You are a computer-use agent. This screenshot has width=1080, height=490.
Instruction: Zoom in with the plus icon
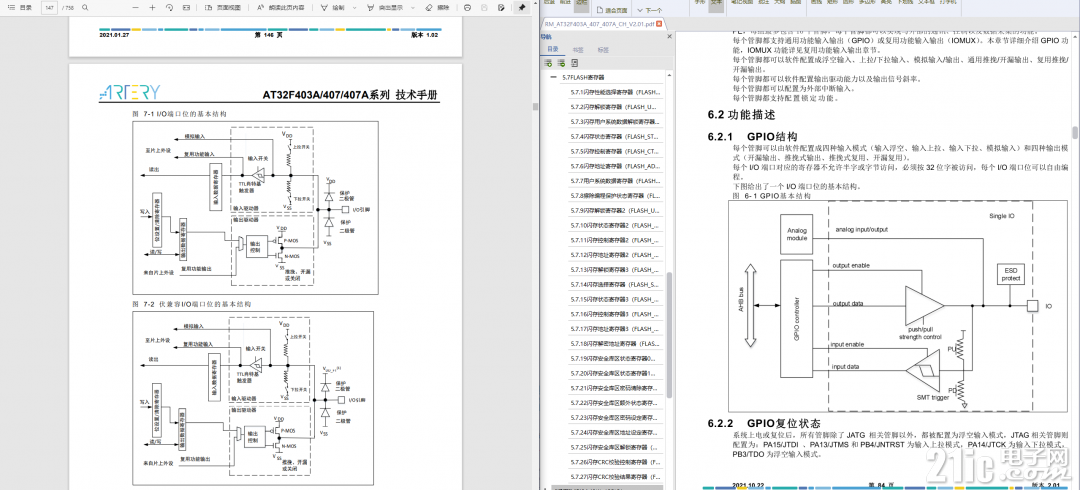(152, 8)
